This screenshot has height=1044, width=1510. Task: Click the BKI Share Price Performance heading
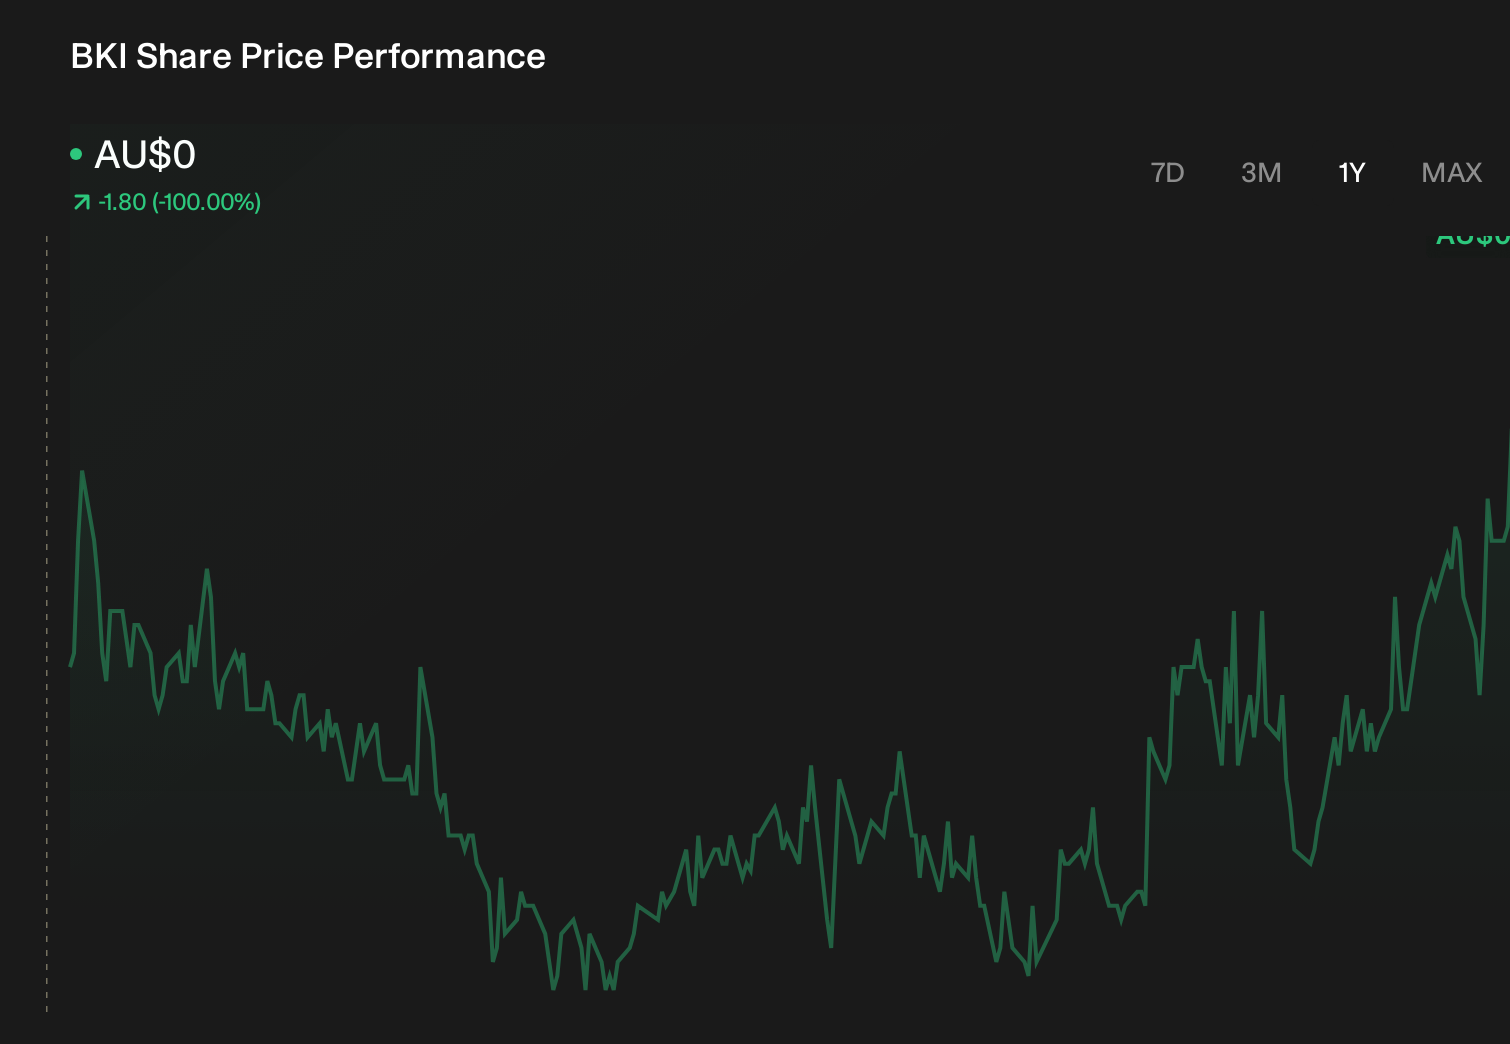(308, 56)
